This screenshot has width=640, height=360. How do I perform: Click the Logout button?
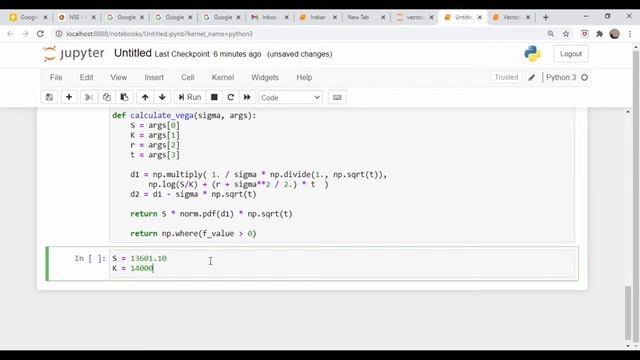pos(571,54)
